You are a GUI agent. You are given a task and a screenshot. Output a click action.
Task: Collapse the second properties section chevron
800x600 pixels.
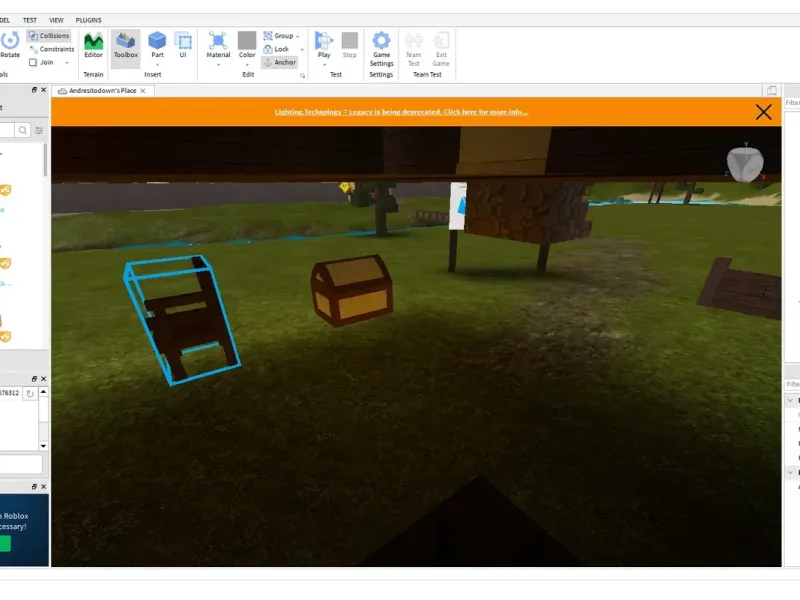pos(790,472)
